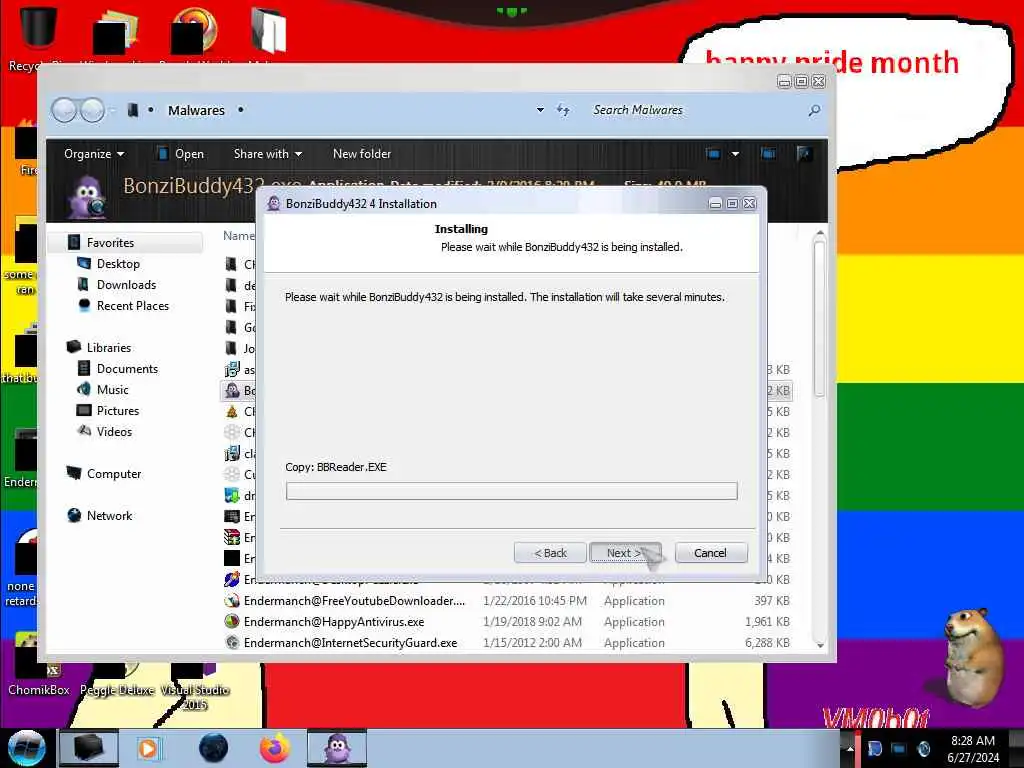Click Malwares in the address bar
Viewport: 1024px width, 768px height.
click(196, 110)
